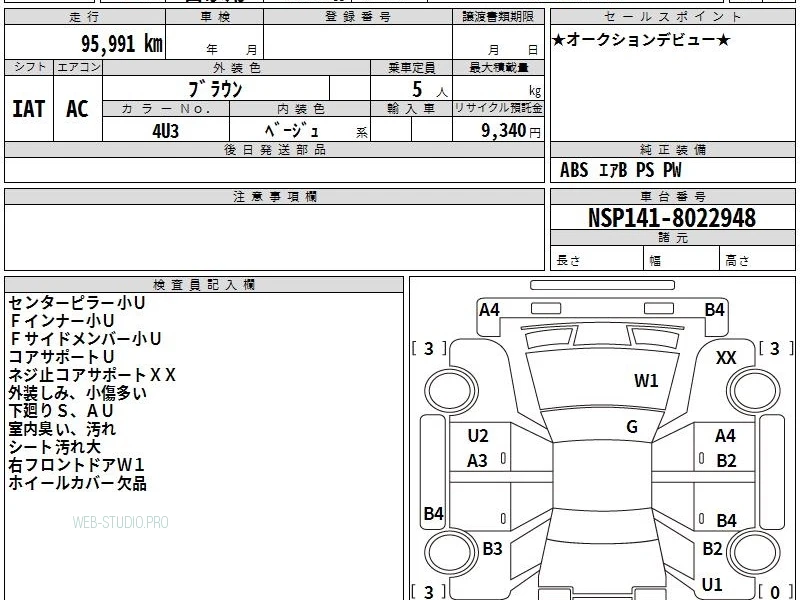The width and height of the screenshot is (800, 600).
Task: Select the 純正装備 header
Action: 672,149
